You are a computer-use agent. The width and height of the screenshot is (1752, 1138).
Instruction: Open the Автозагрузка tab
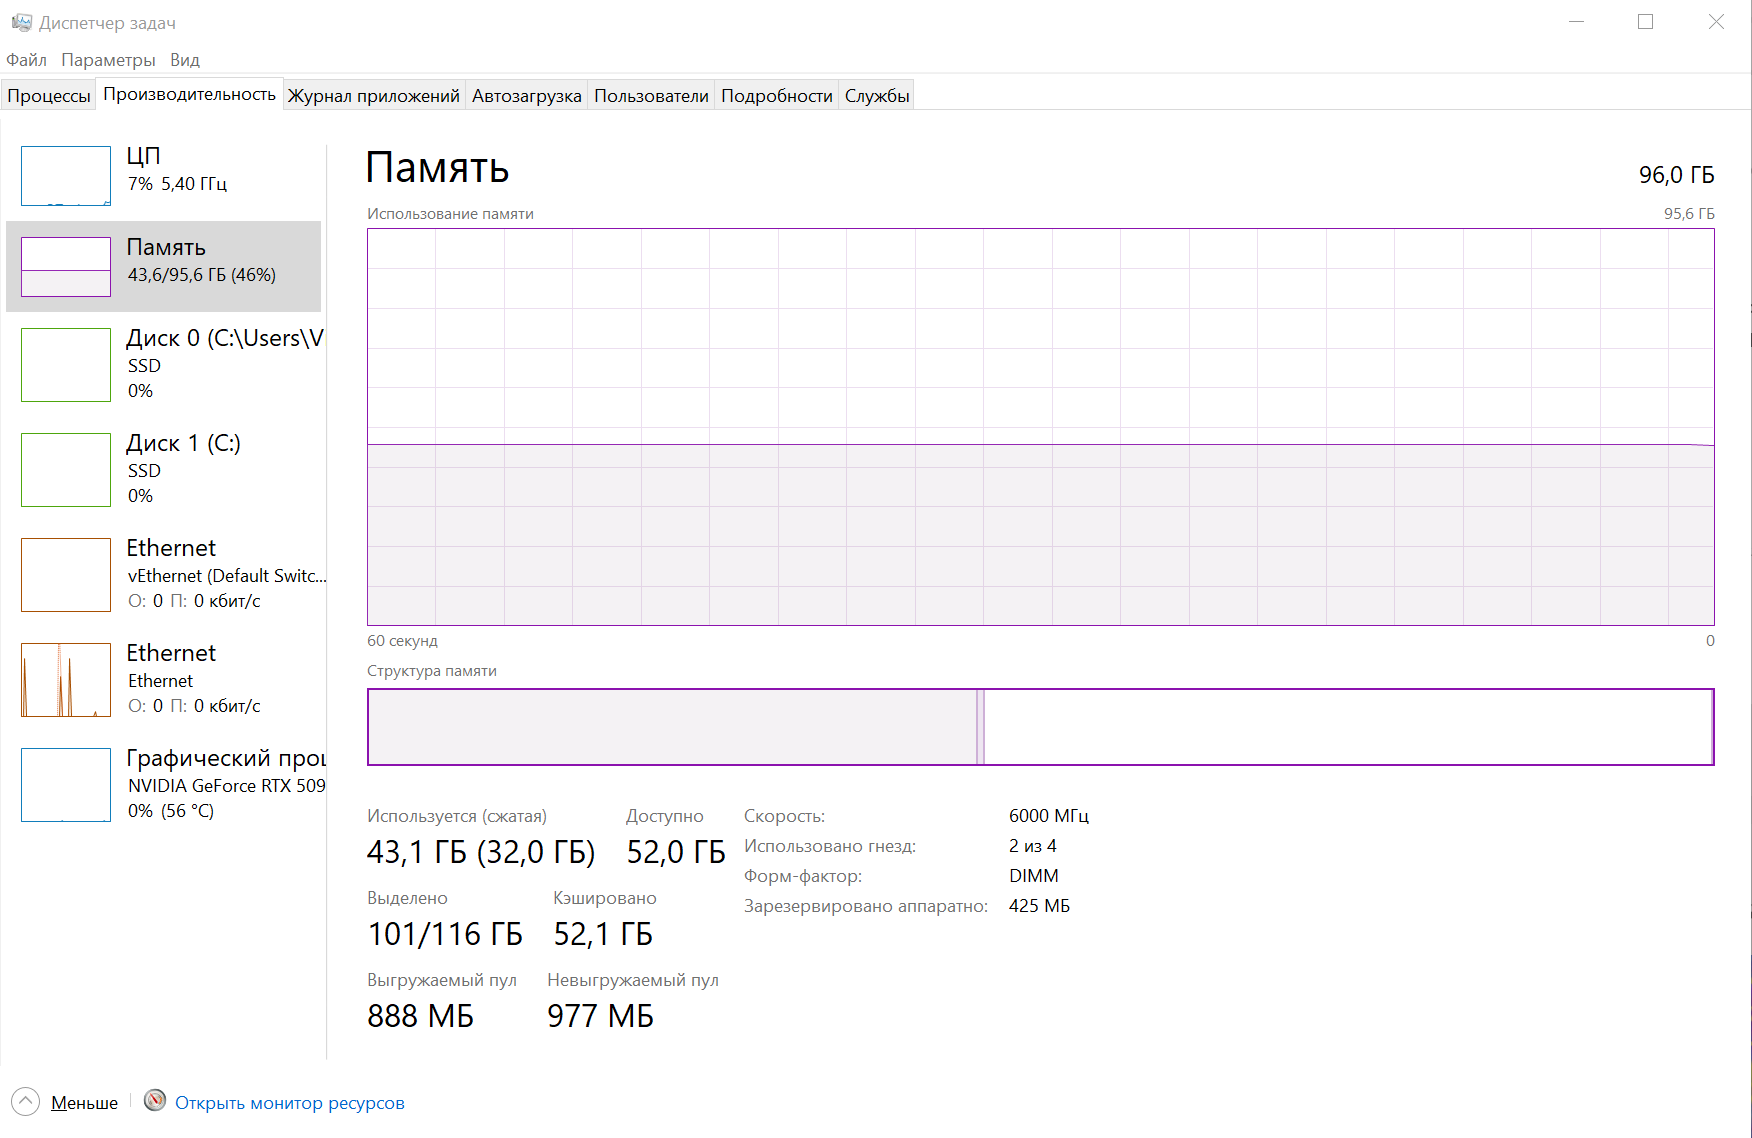pos(526,96)
